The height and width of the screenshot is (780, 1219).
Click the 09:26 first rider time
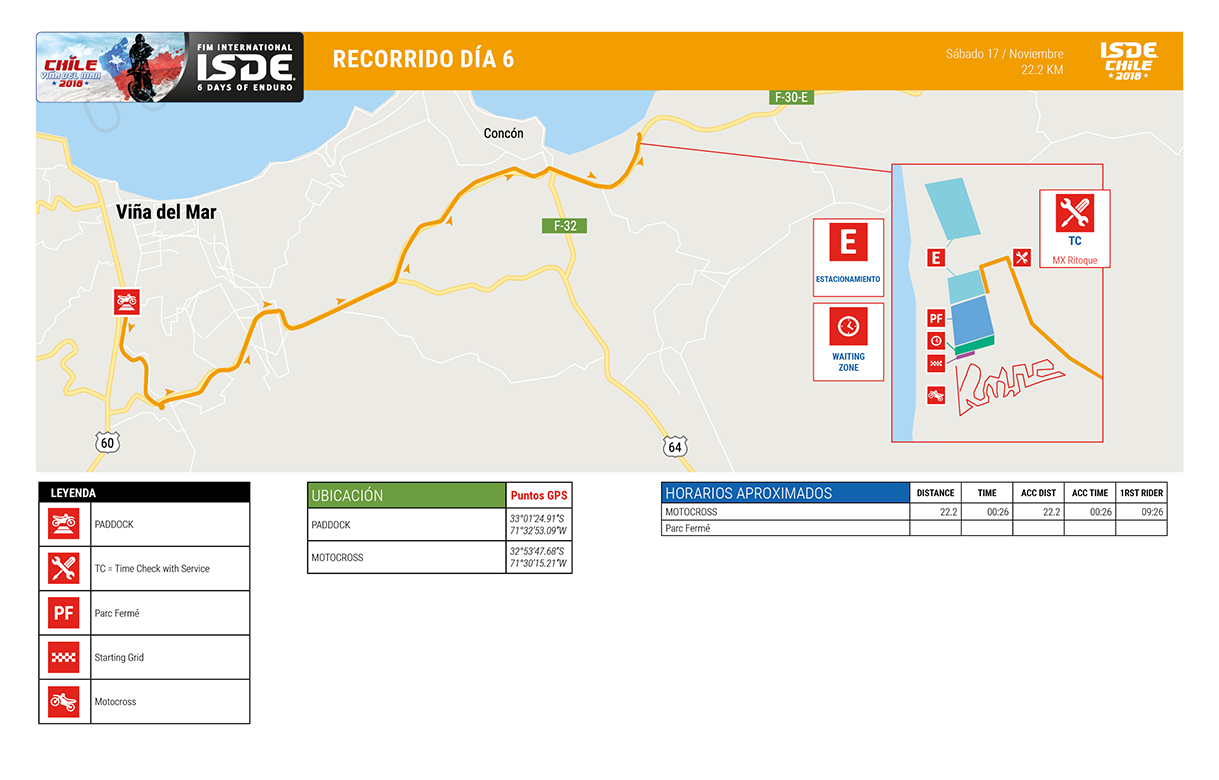pyautogui.click(x=1152, y=512)
